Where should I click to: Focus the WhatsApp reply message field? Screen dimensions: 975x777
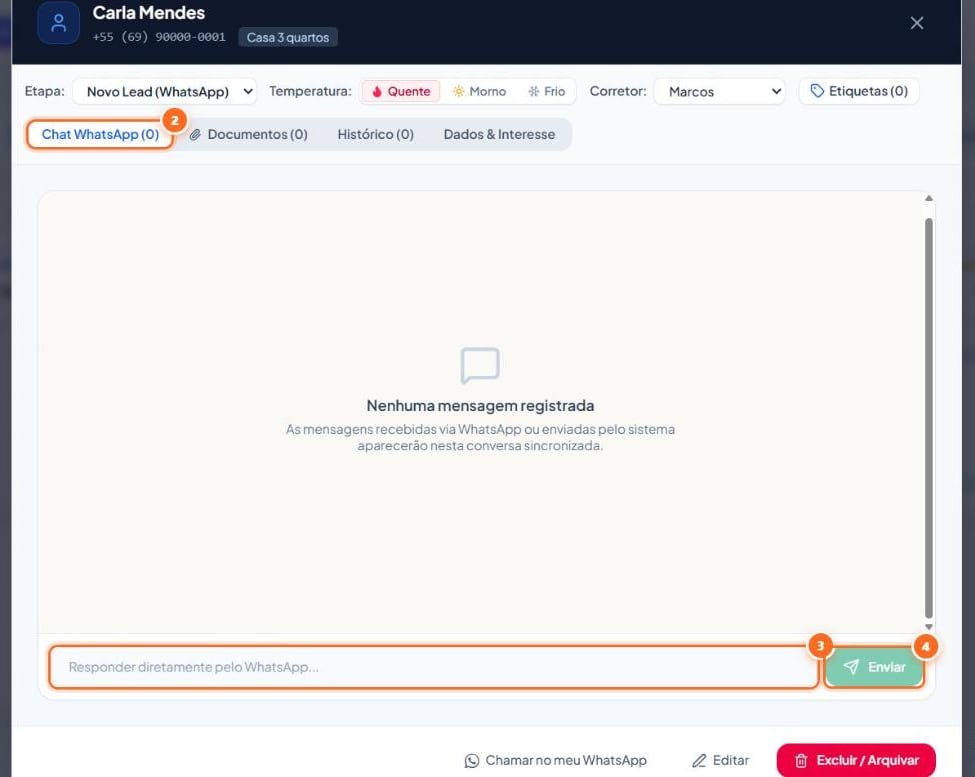(x=434, y=667)
